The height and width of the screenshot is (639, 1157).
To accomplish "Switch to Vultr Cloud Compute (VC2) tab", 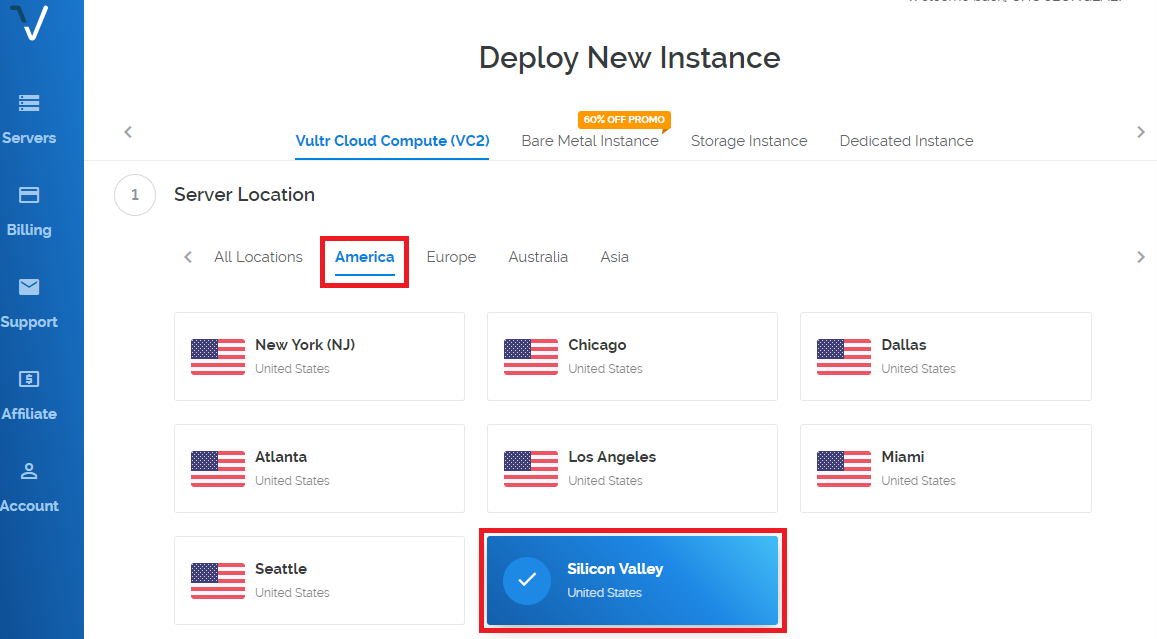I will [392, 141].
